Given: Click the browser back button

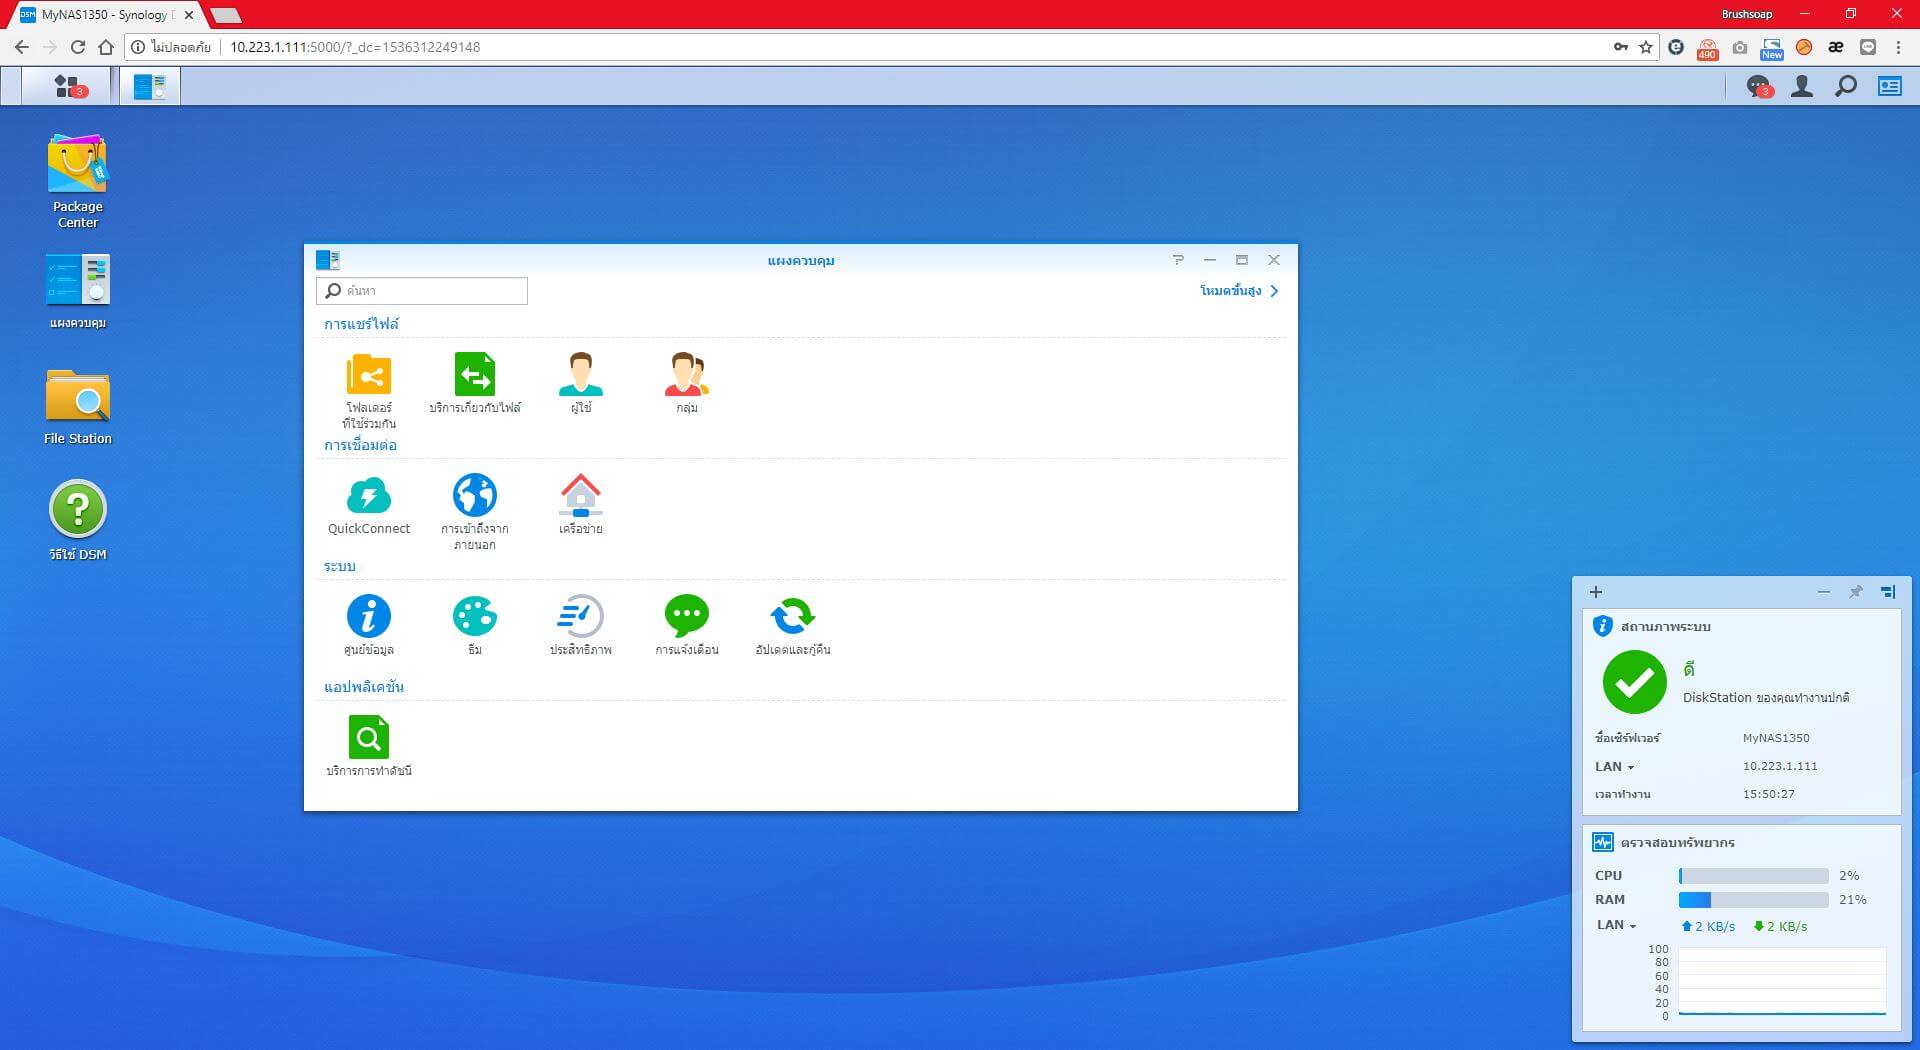Looking at the screenshot, I should coord(22,47).
